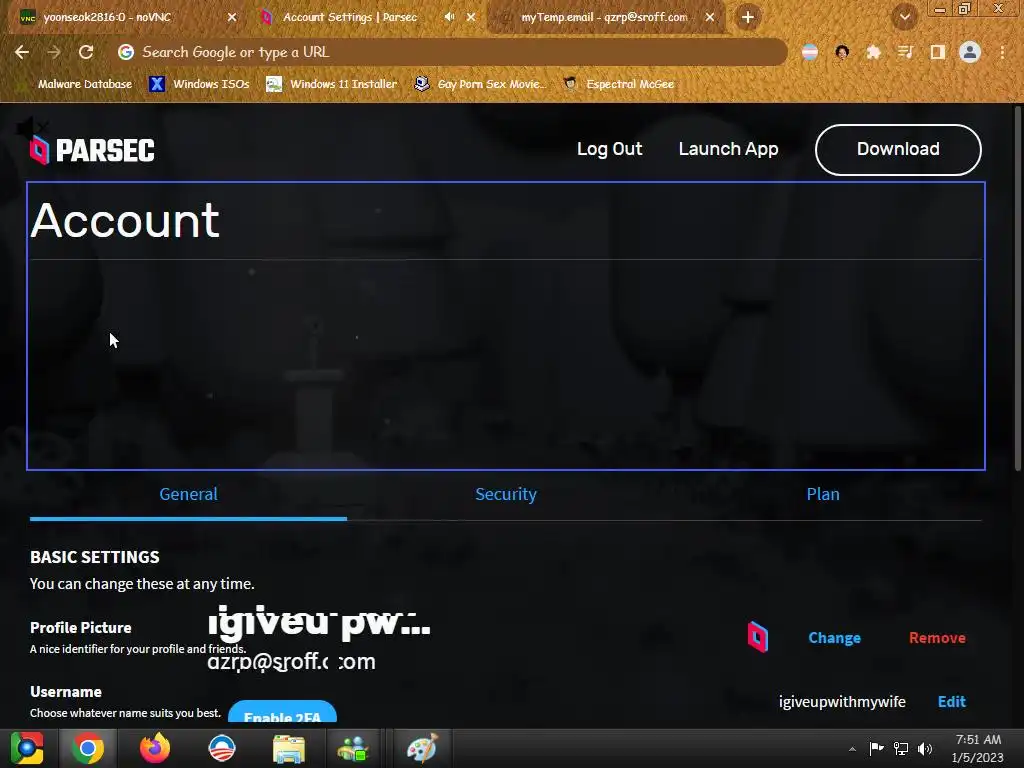Select the Plan settings tab
1024x768 pixels.
[823, 494]
